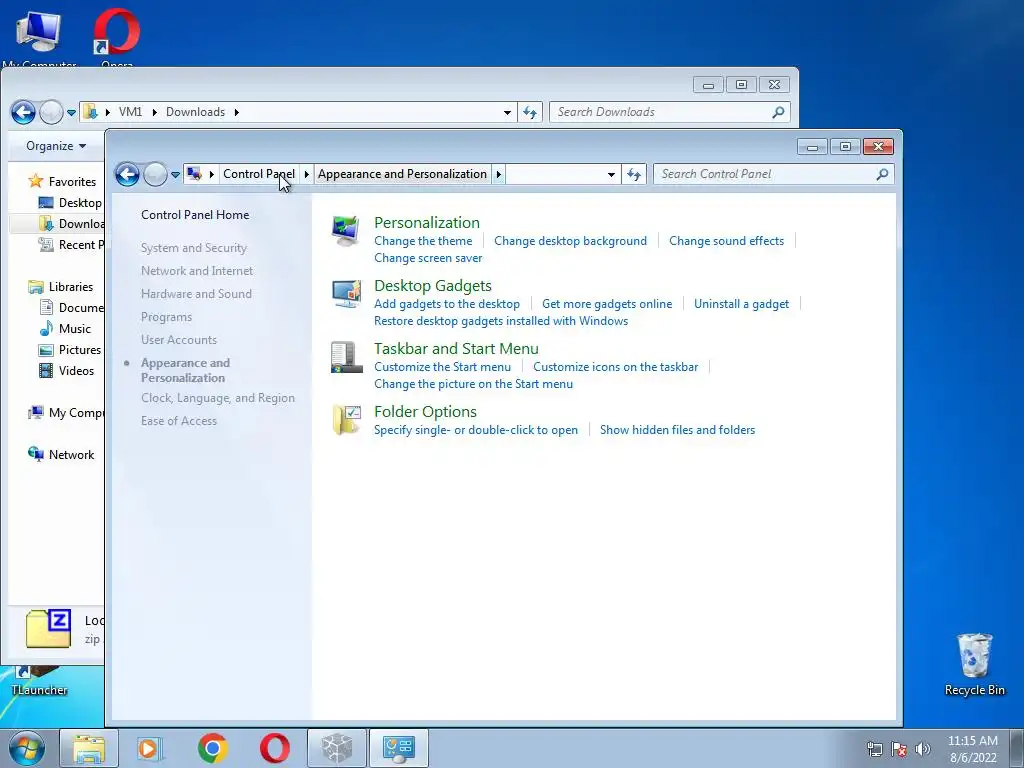Select the Opera desktop shortcut

[117, 38]
